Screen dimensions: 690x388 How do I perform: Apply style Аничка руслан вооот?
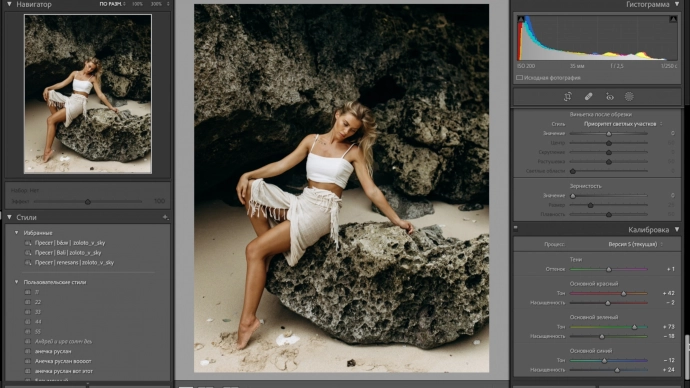click(63, 361)
